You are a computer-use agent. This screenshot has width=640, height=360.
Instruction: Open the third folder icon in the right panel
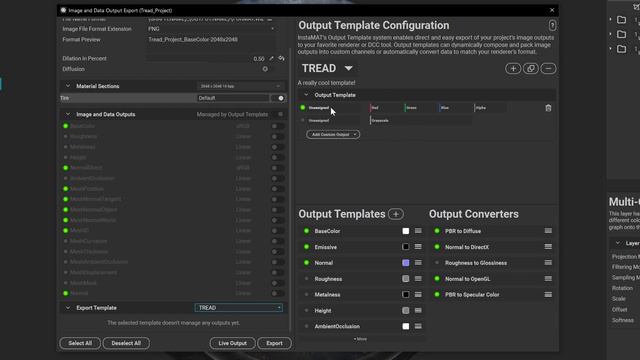(621, 49)
